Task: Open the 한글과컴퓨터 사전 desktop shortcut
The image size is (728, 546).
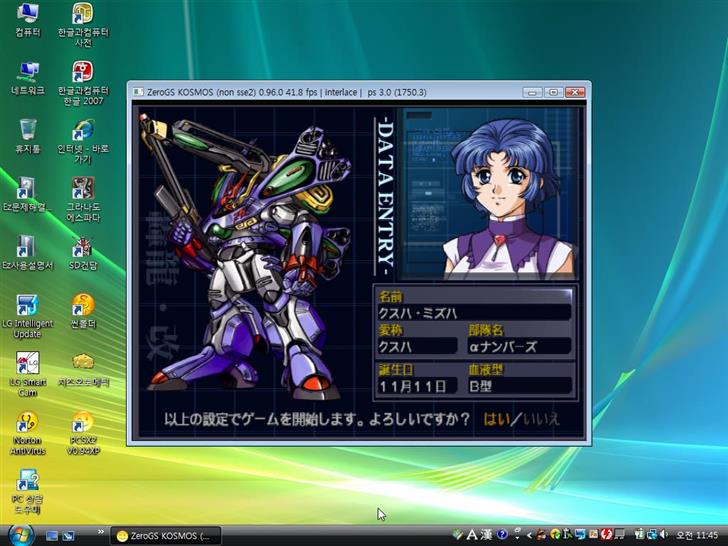Action: pyautogui.click(x=83, y=24)
